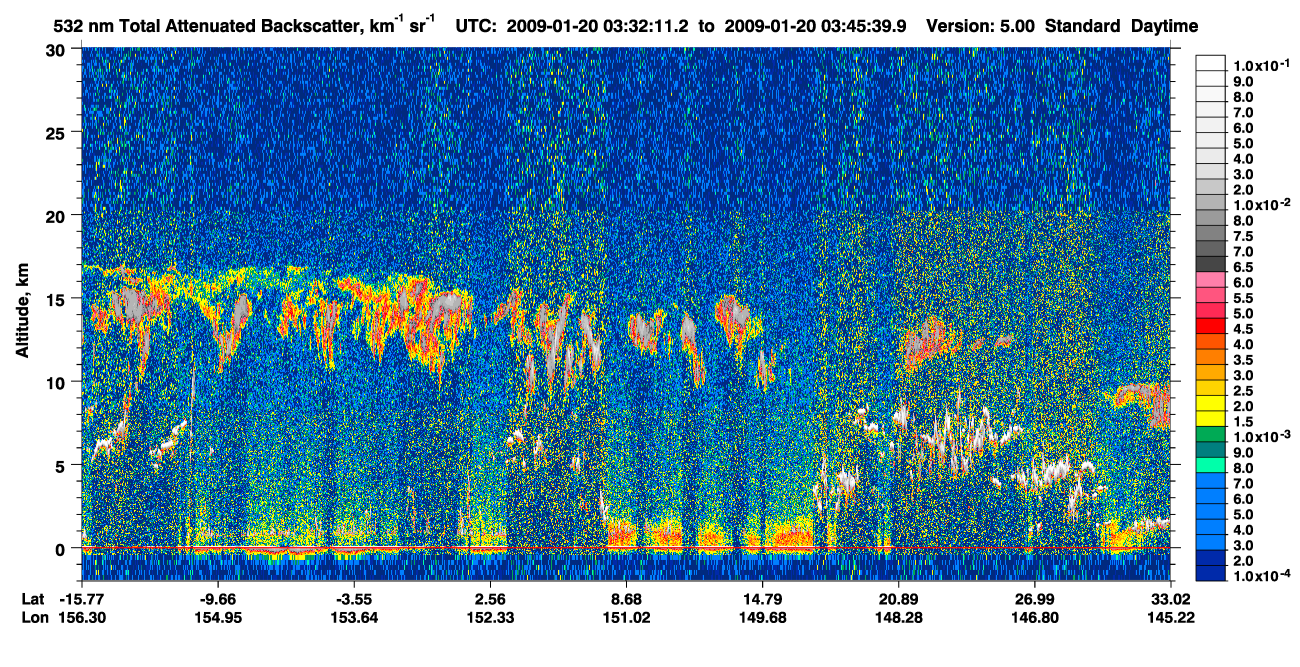The image size is (1300, 667).
Task: Click the longitude value '154.95'
Action: [217, 617]
